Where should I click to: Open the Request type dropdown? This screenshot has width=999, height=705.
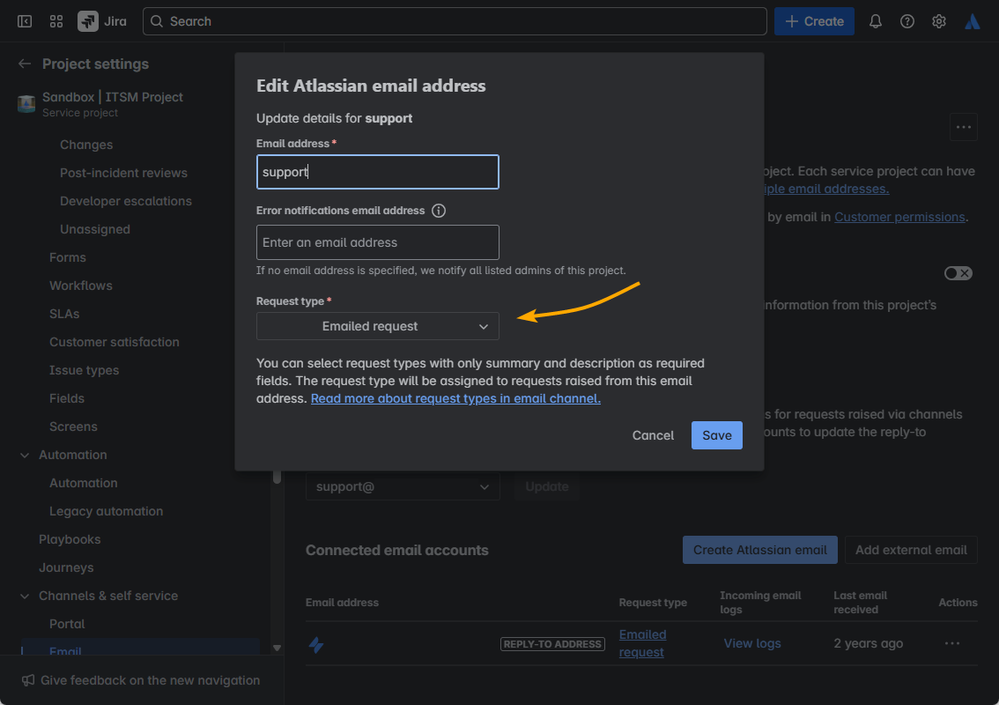(x=377, y=326)
